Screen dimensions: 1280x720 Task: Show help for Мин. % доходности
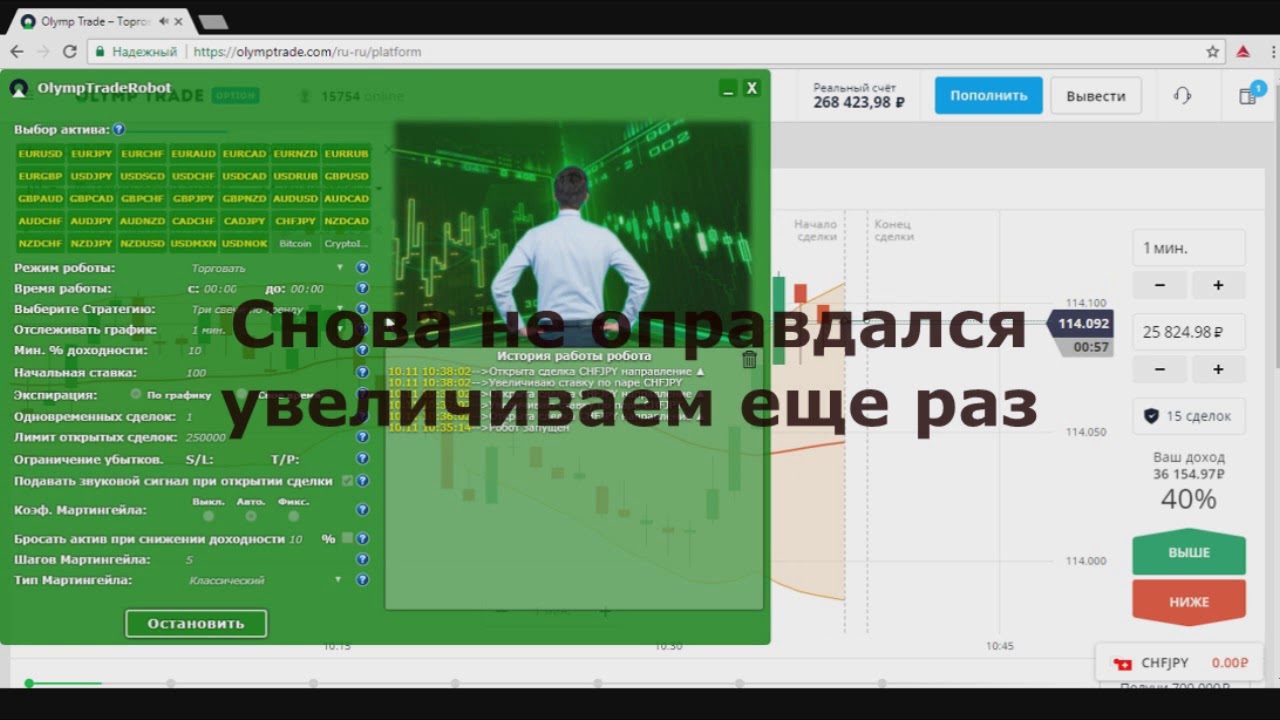362,351
